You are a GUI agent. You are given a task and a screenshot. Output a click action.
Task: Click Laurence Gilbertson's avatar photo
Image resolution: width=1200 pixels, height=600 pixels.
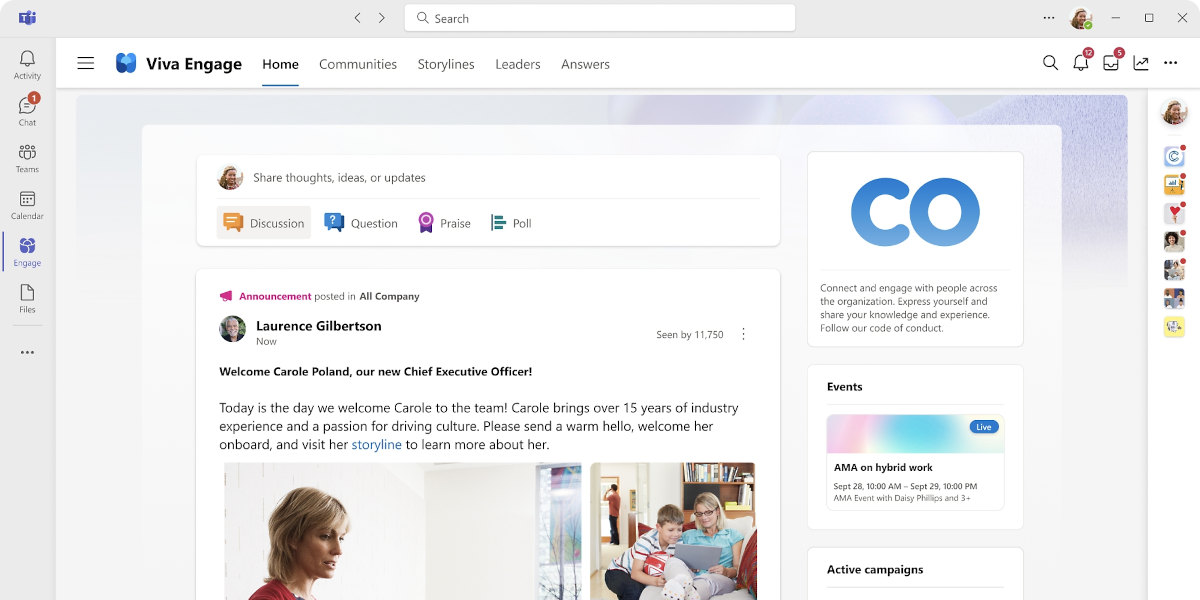coord(232,329)
